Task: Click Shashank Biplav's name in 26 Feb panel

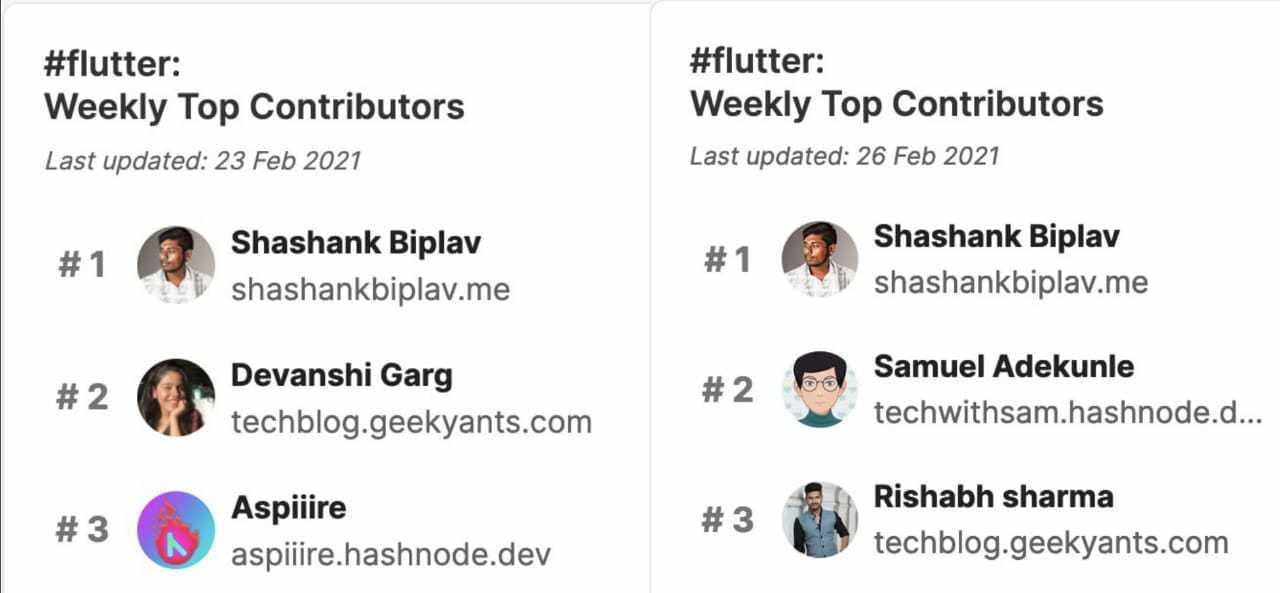Action: coord(996,237)
